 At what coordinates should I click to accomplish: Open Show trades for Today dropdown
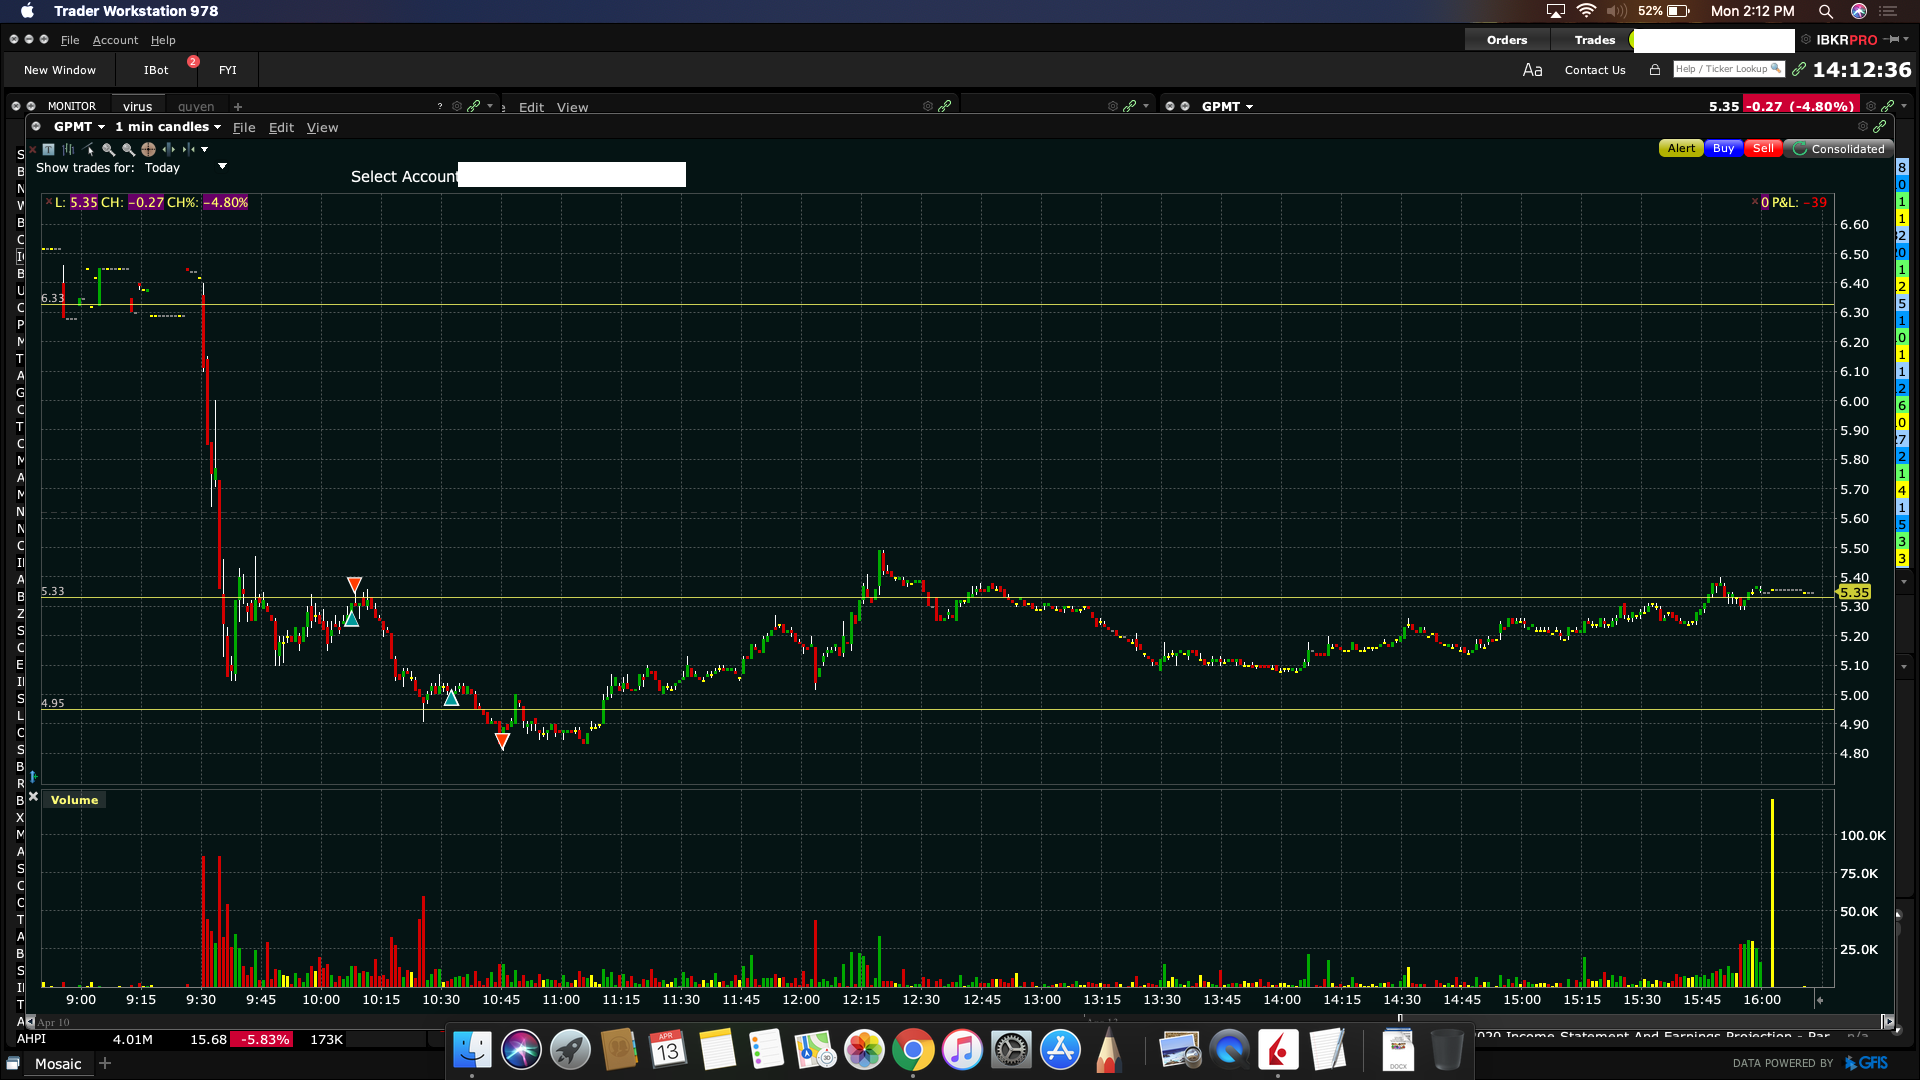coord(222,167)
